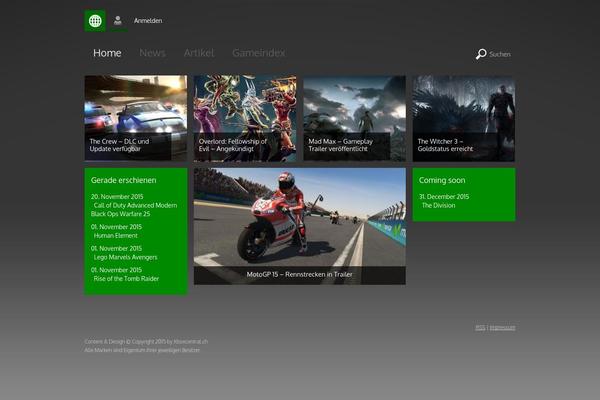Open The Crew DLC und Update tile
This screenshot has width=600, height=400.
pyautogui.click(x=136, y=118)
